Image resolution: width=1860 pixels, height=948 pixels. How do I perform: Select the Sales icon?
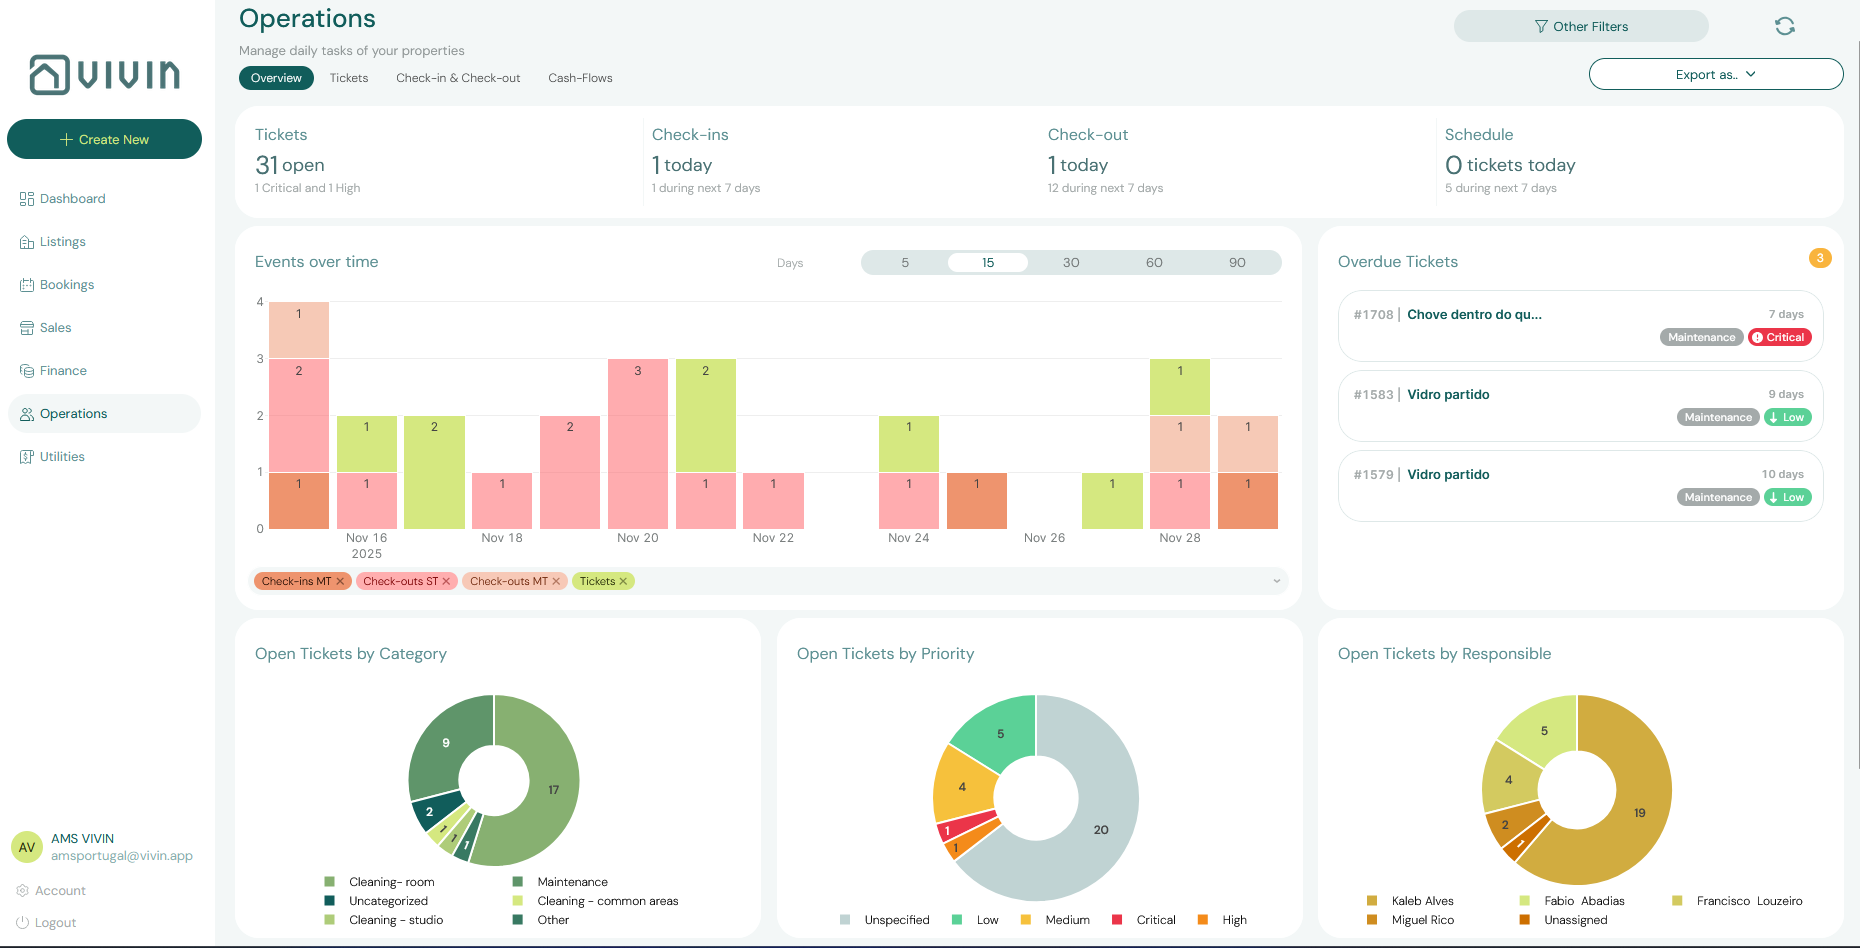pos(26,327)
